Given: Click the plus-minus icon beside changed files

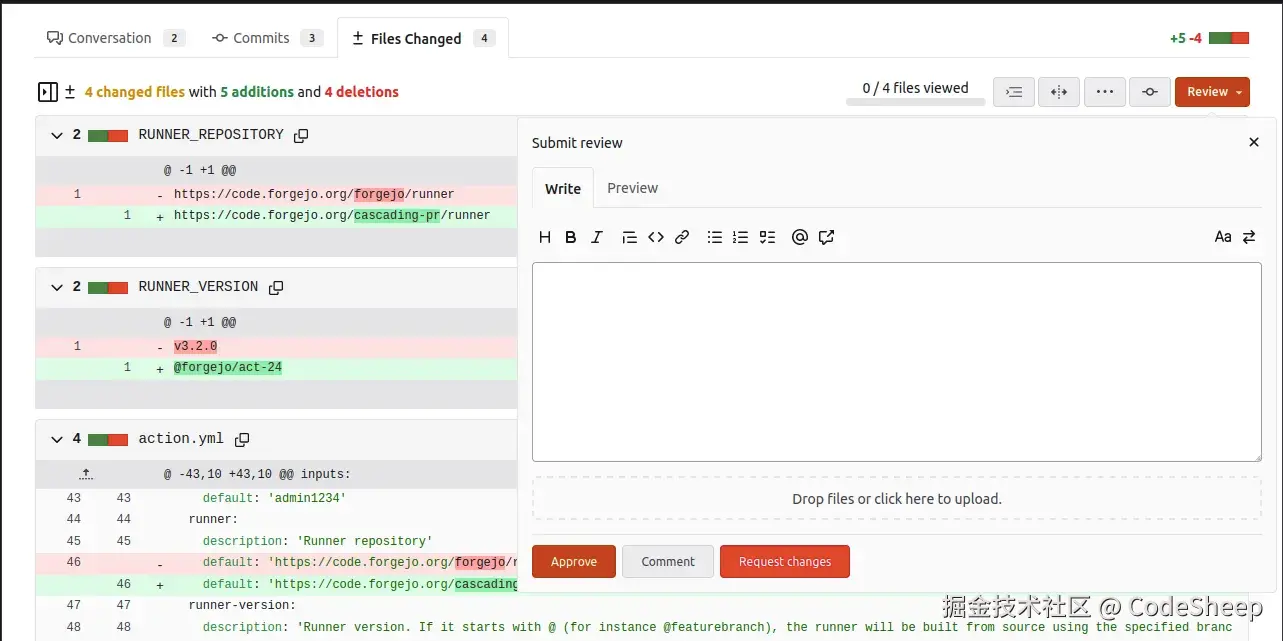Looking at the screenshot, I should coord(70,92).
